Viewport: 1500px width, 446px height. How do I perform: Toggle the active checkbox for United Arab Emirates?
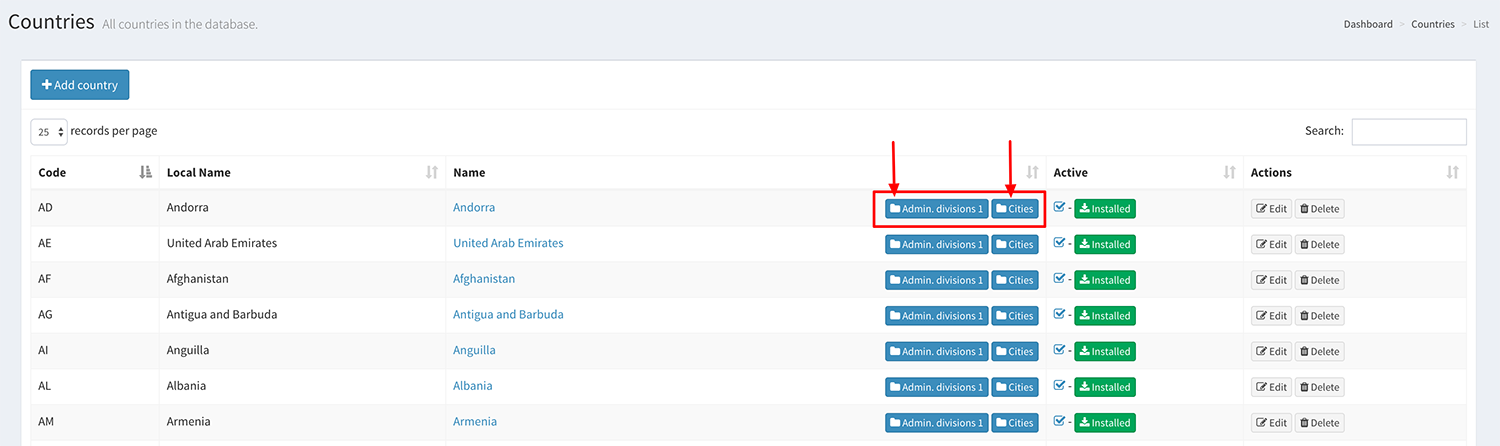click(x=1060, y=242)
